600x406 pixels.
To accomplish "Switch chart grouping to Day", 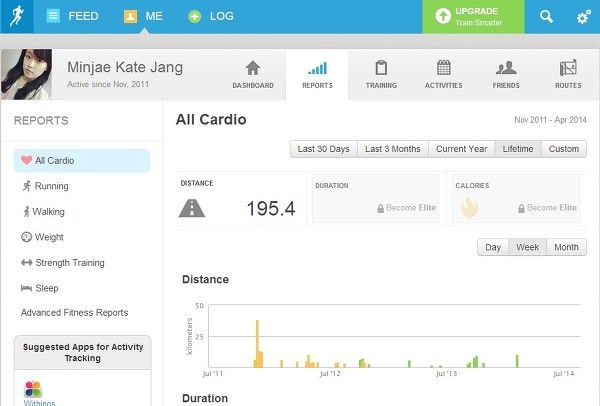I will point(493,247).
